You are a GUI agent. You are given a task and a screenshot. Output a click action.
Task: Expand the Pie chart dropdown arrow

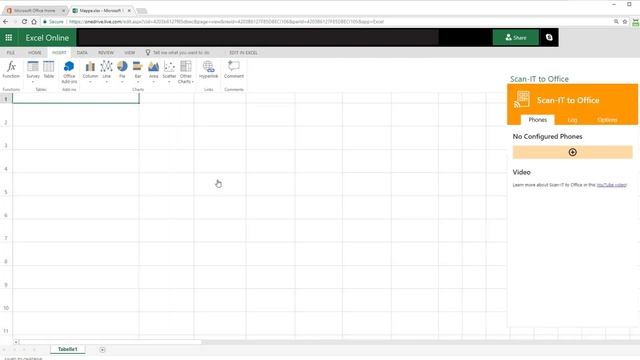[122, 82]
